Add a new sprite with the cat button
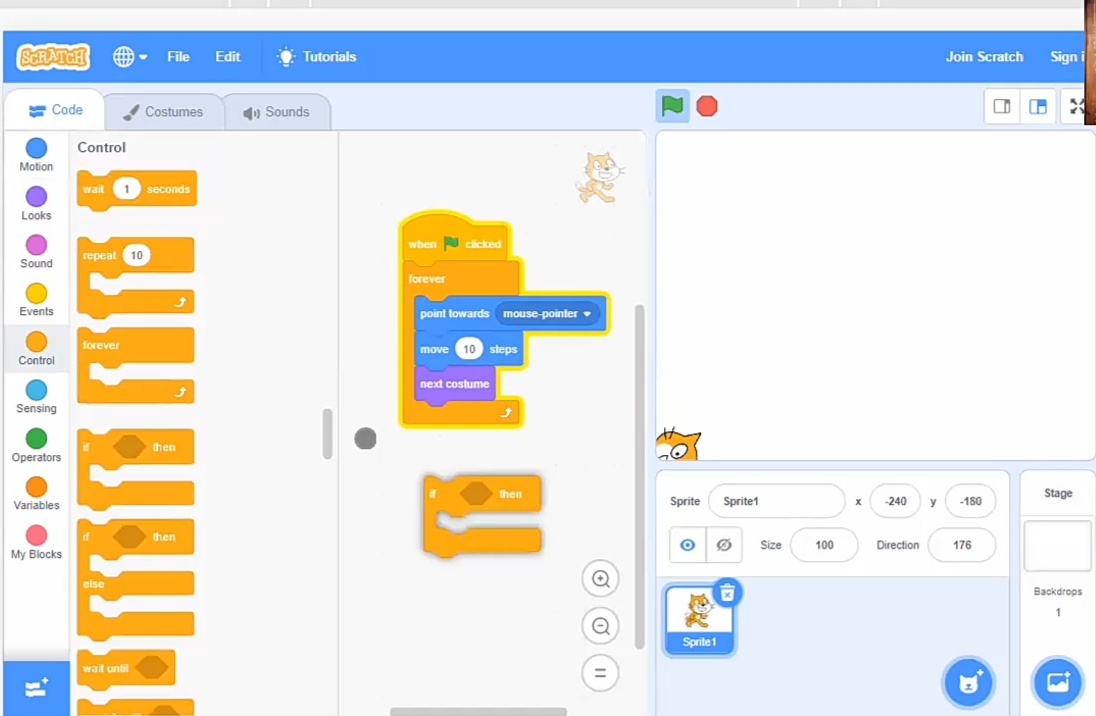The width and height of the screenshot is (1096, 716). coord(967,682)
